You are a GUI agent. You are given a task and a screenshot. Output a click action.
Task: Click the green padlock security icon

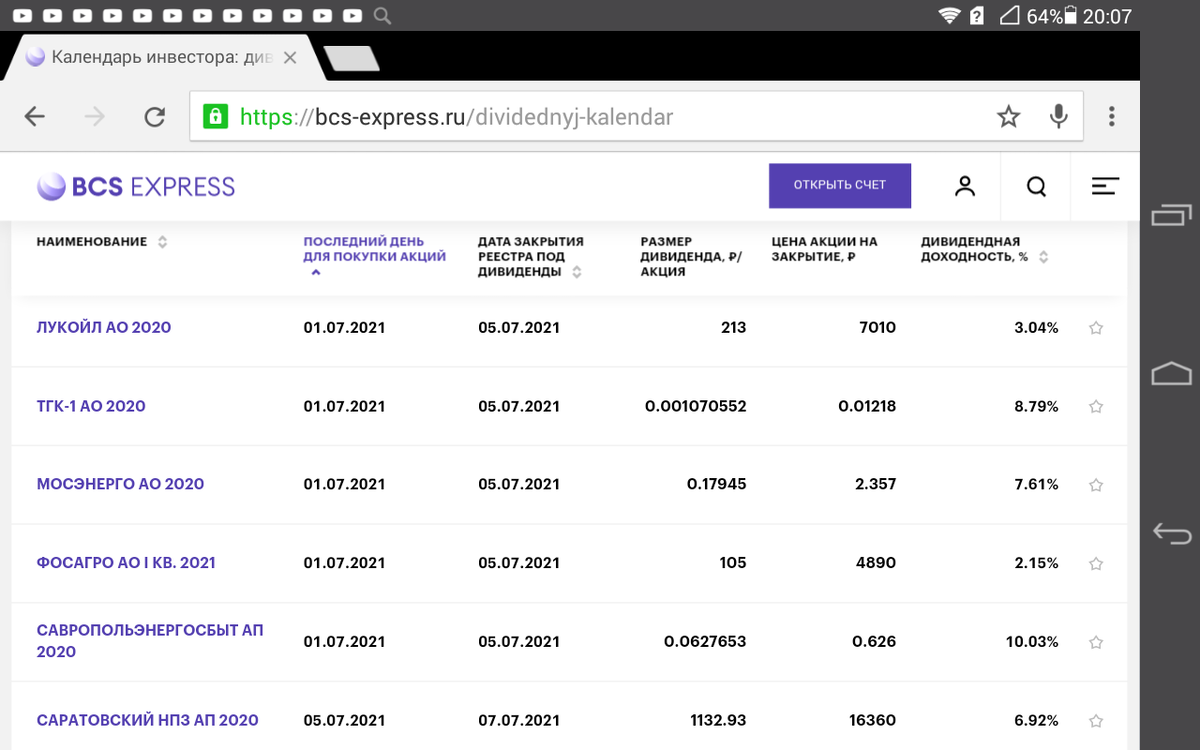click(214, 116)
